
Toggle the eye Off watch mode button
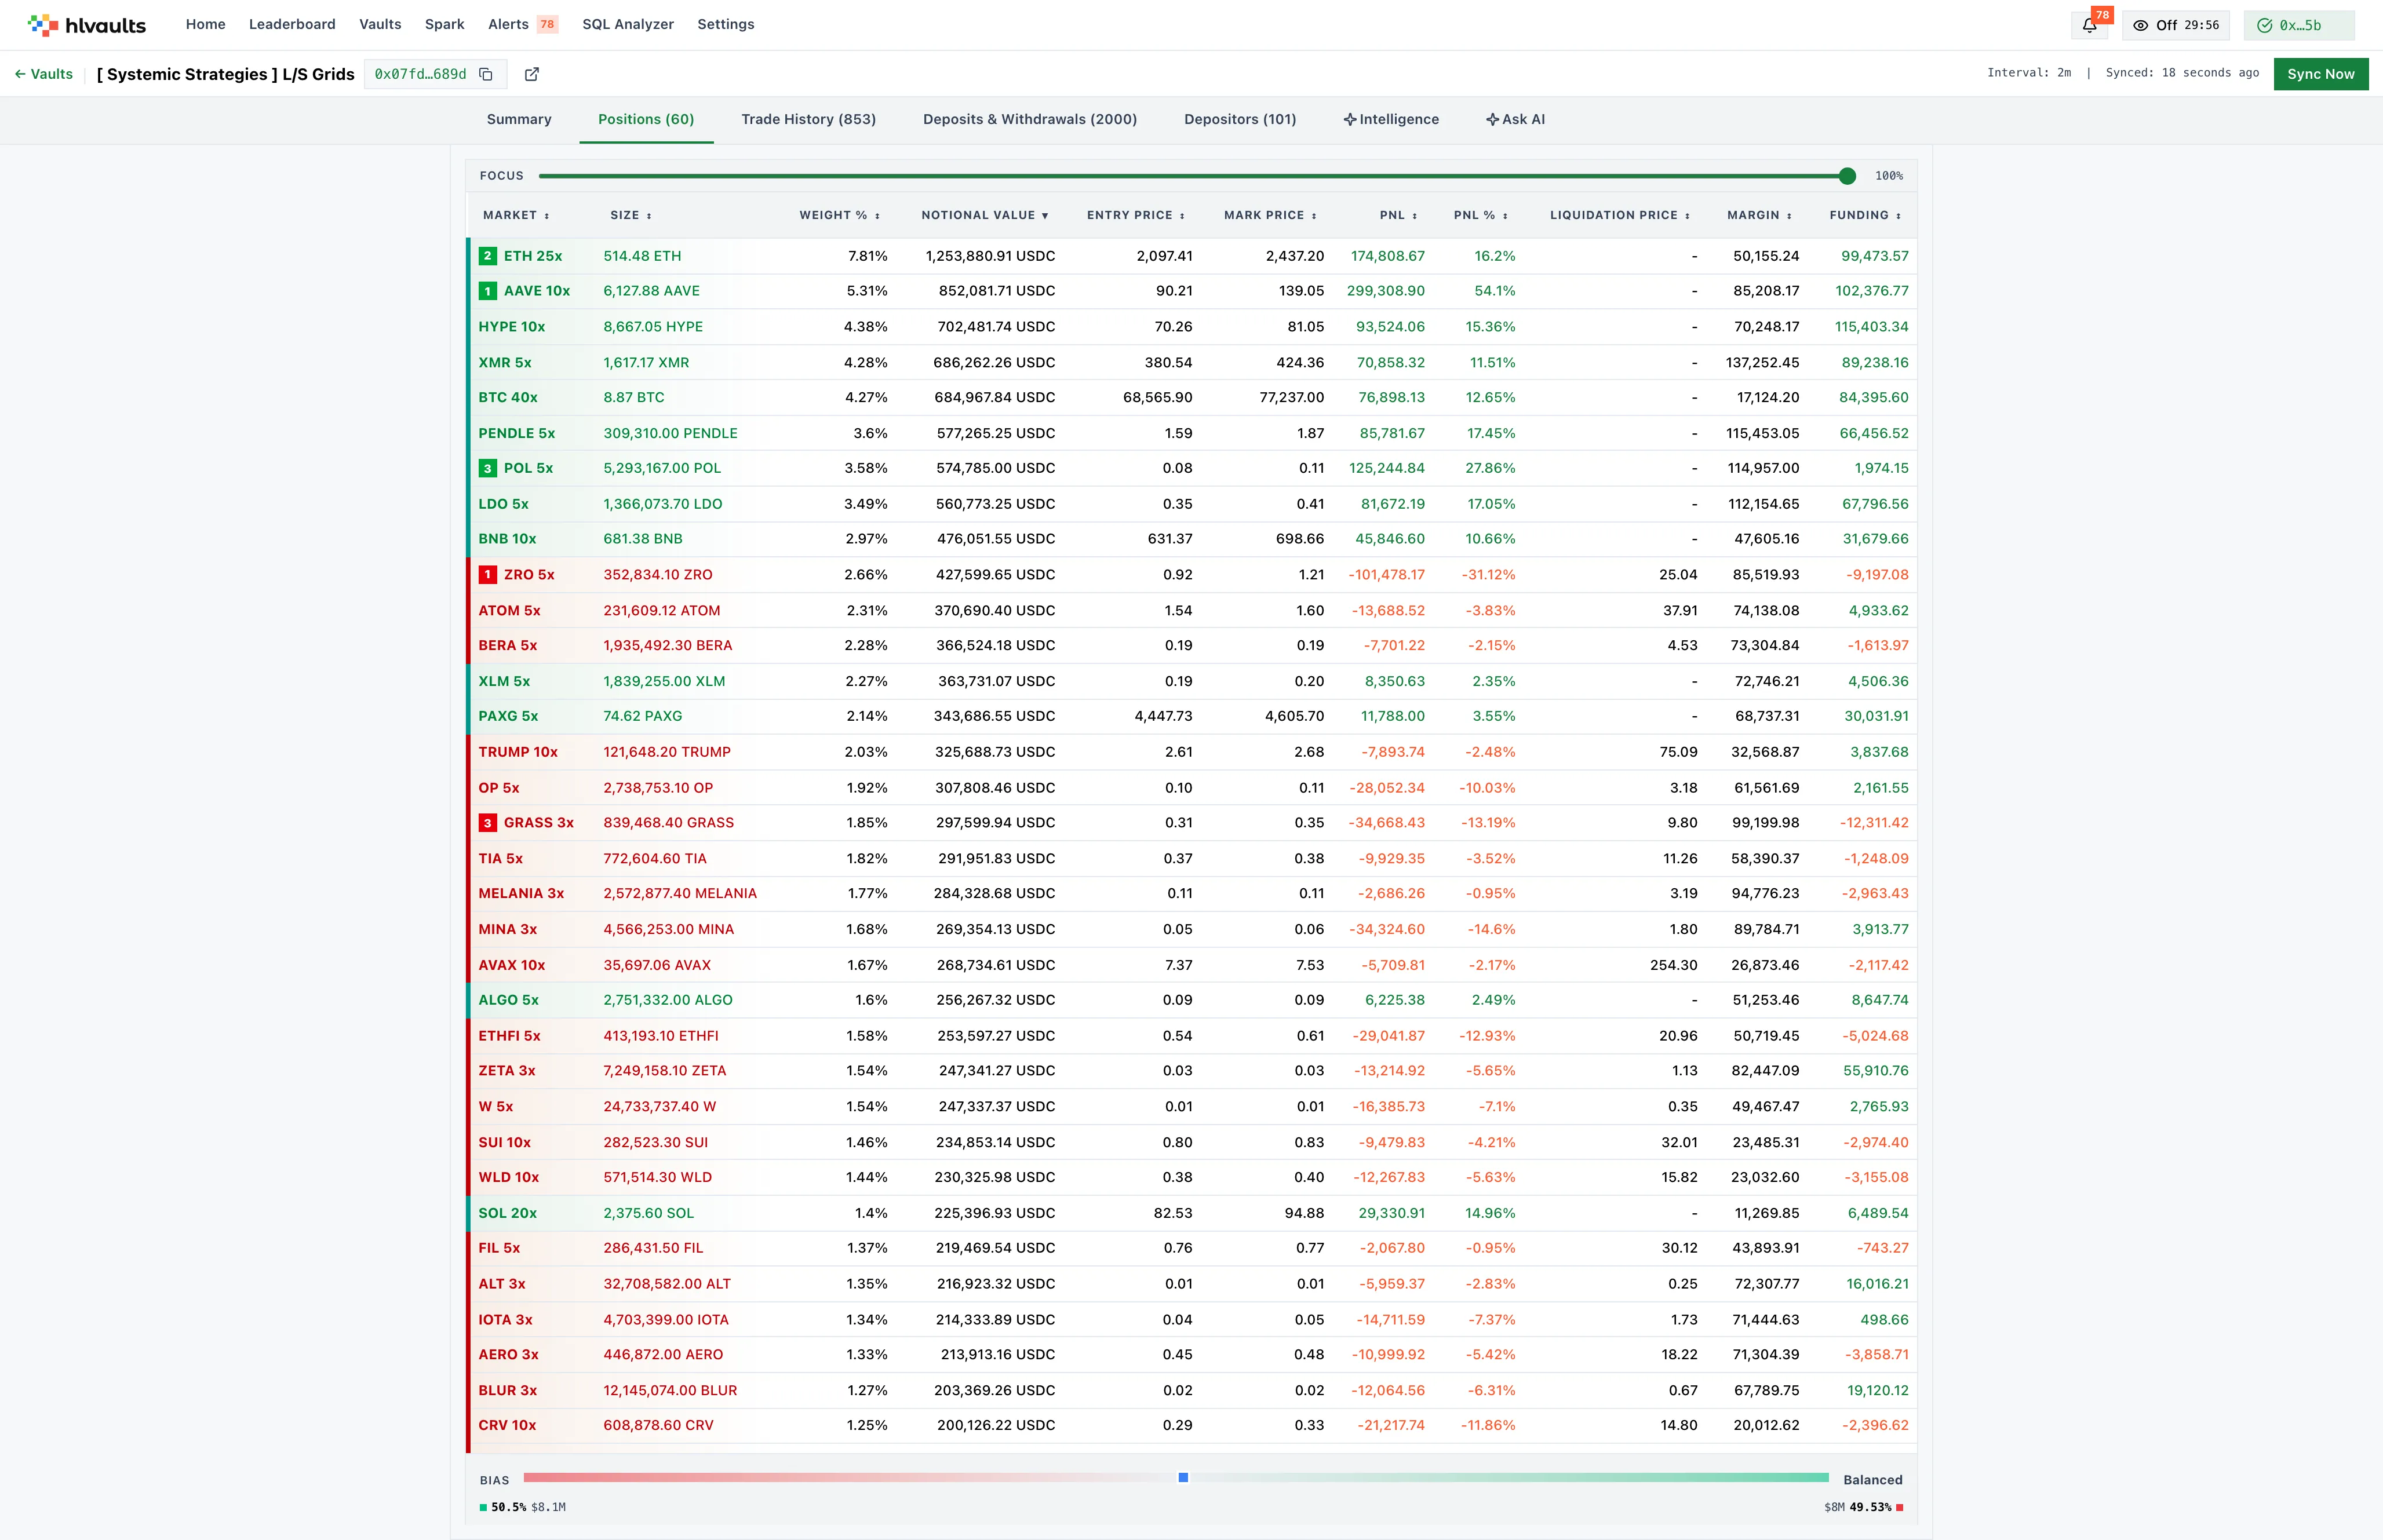[2176, 25]
